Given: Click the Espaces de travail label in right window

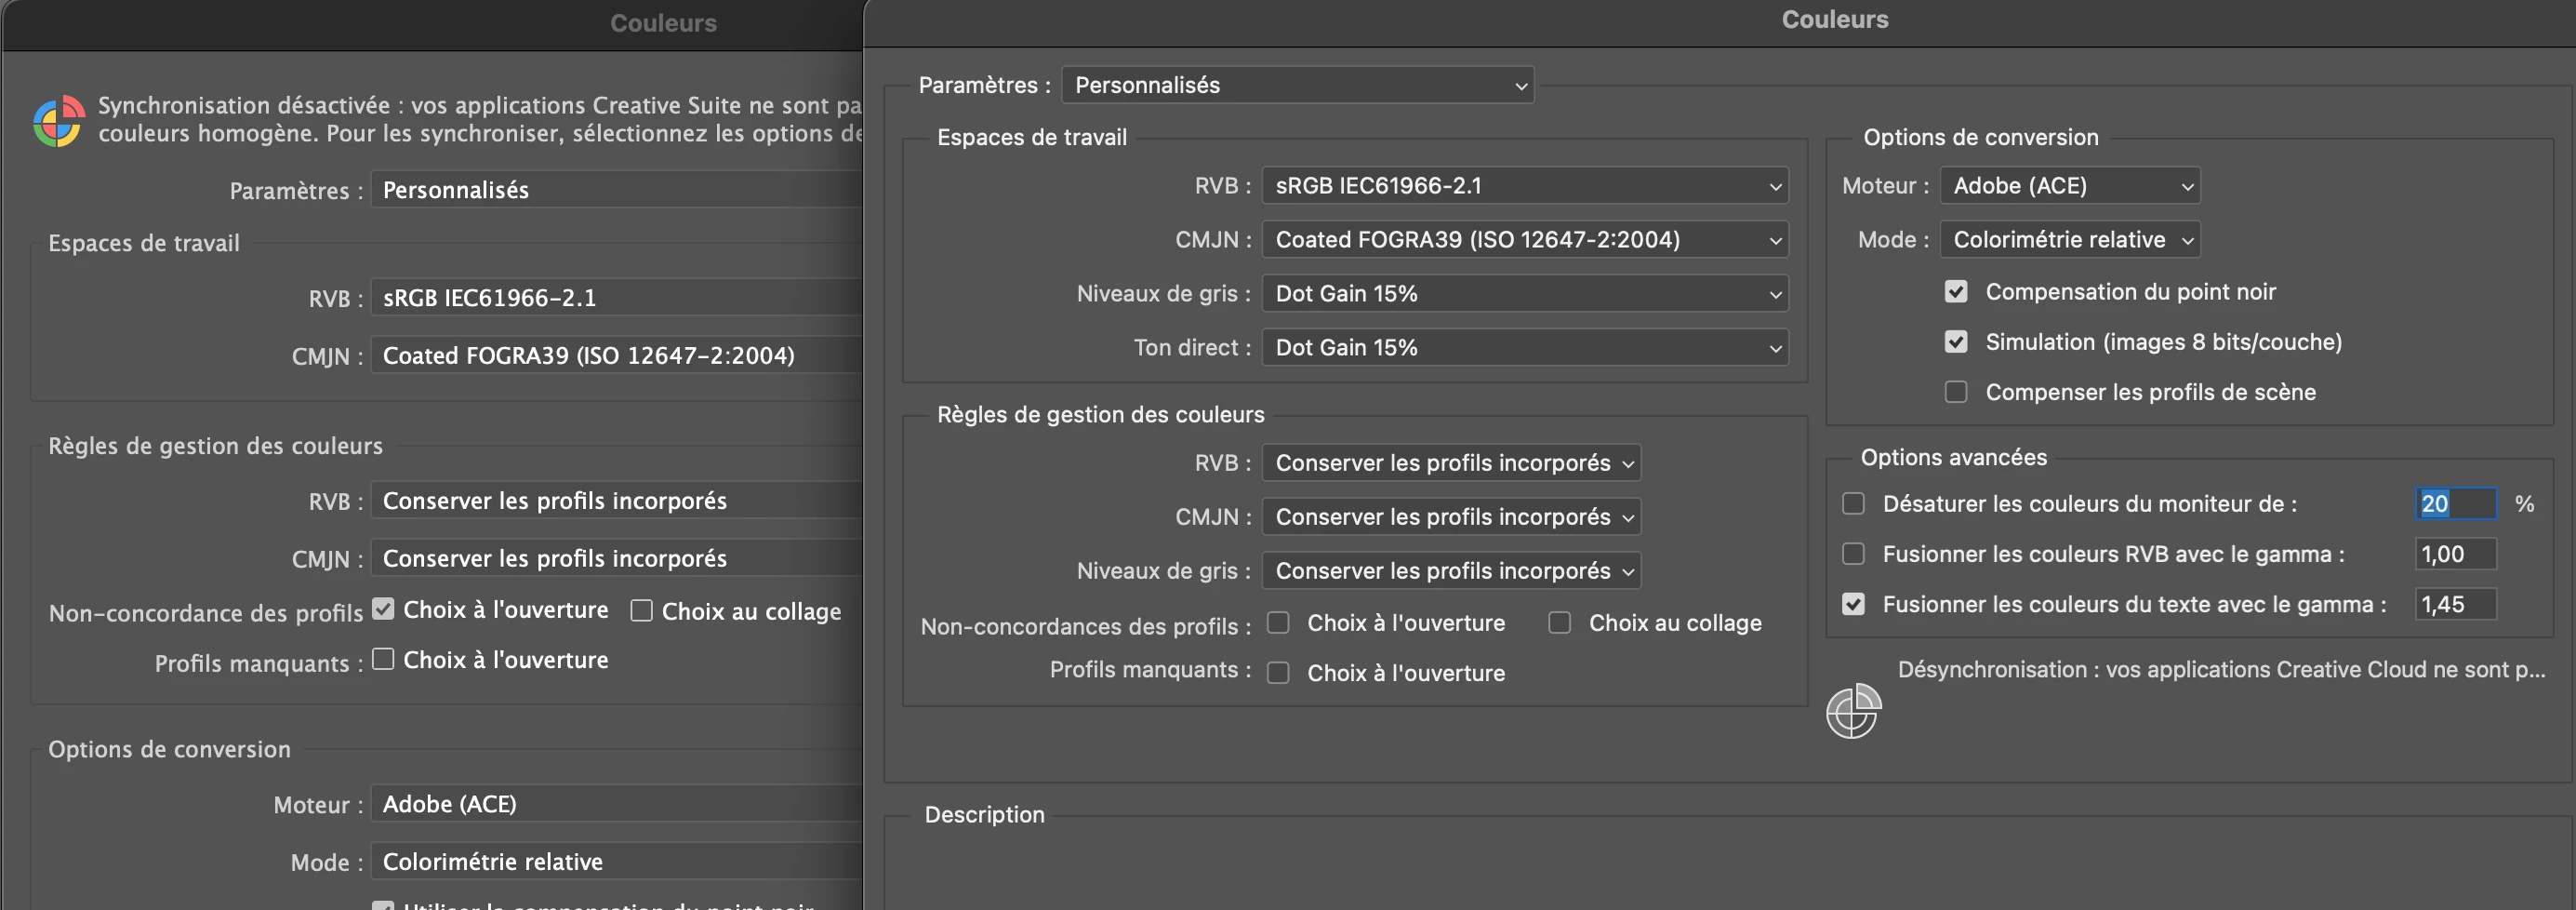Looking at the screenshot, I should tap(1031, 137).
